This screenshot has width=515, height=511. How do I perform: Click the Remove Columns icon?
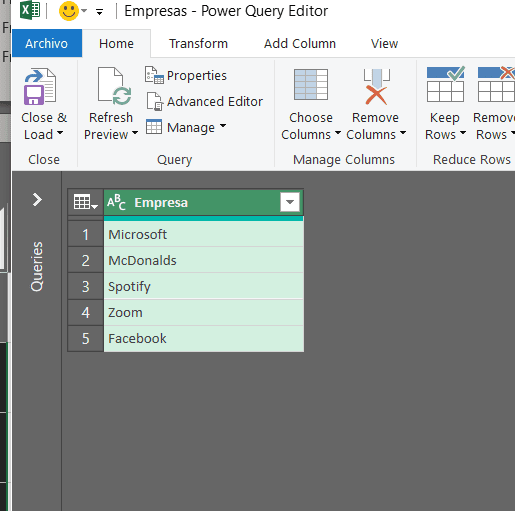pos(376,86)
